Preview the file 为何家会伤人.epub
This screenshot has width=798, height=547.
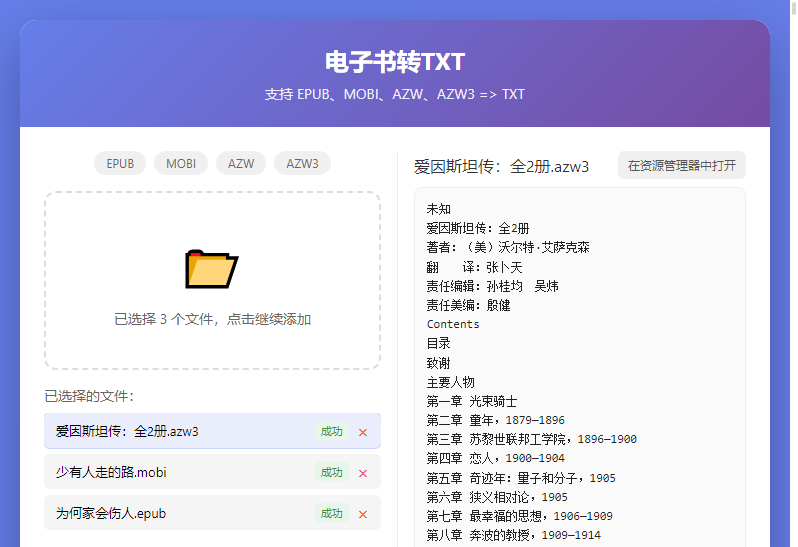[x=110, y=514]
